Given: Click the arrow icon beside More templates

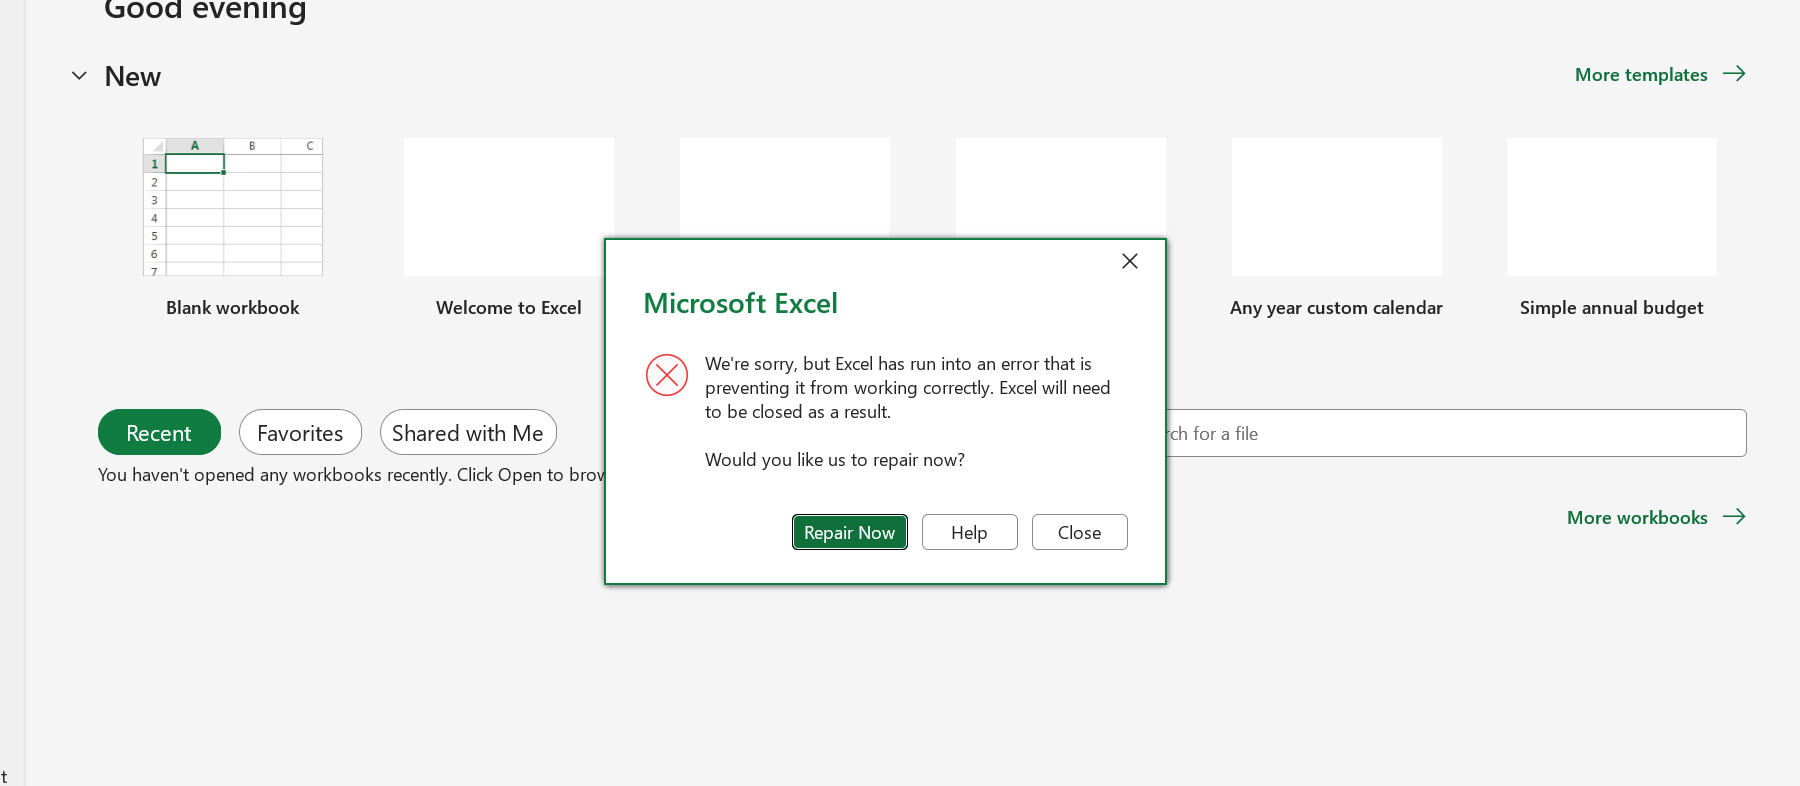Looking at the screenshot, I should click(x=1734, y=74).
